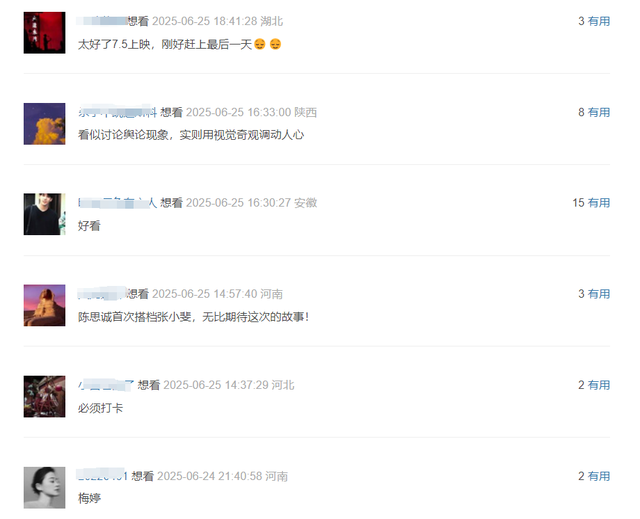
Task: Click the red poster avatar of the Hubei commenter
Action: point(44,33)
